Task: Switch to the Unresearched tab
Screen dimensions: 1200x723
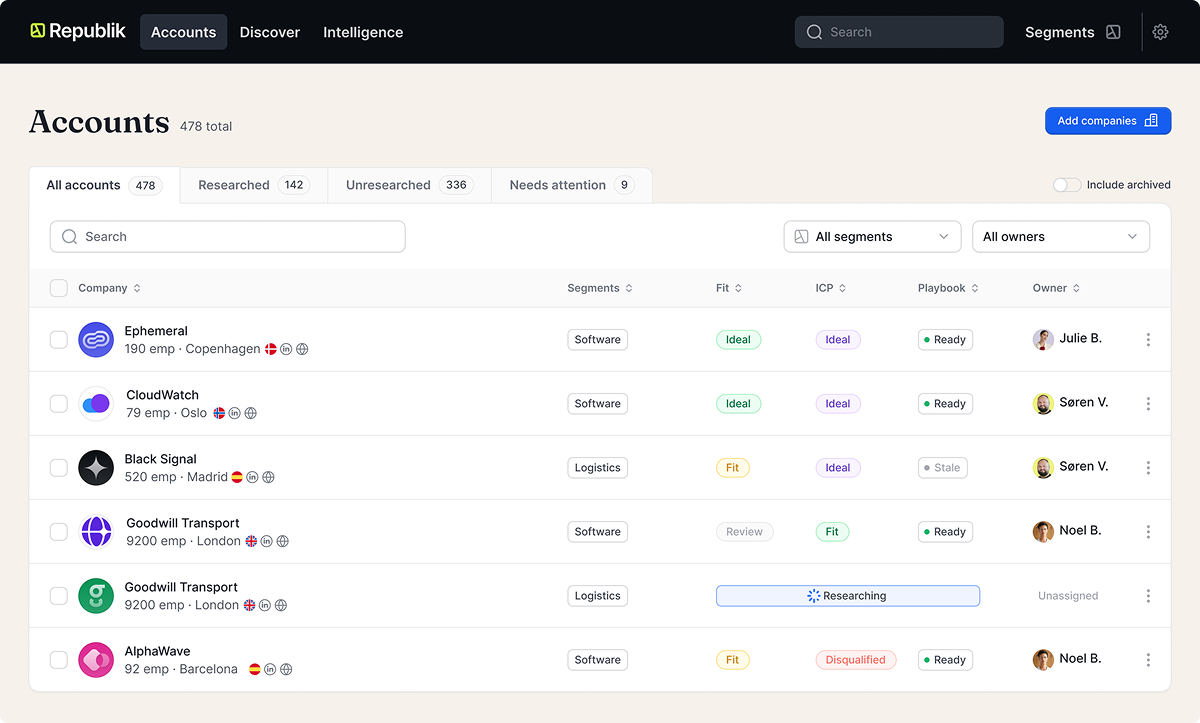Action: pyautogui.click(x=410, y=185)
